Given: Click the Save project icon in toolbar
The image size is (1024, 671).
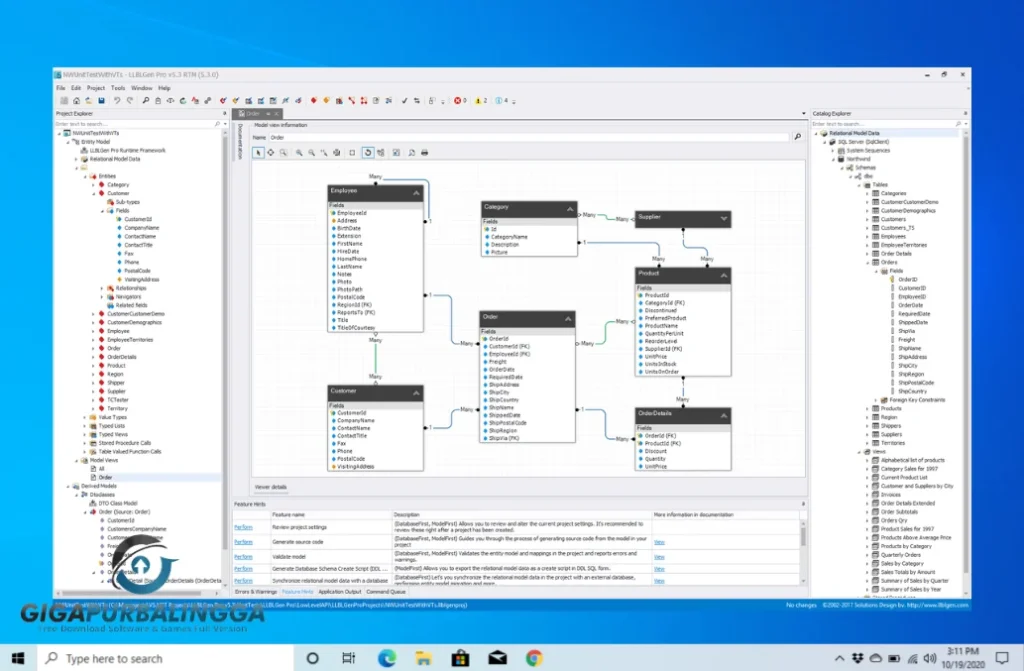Looking at the screenshot, I should (101, 100).
